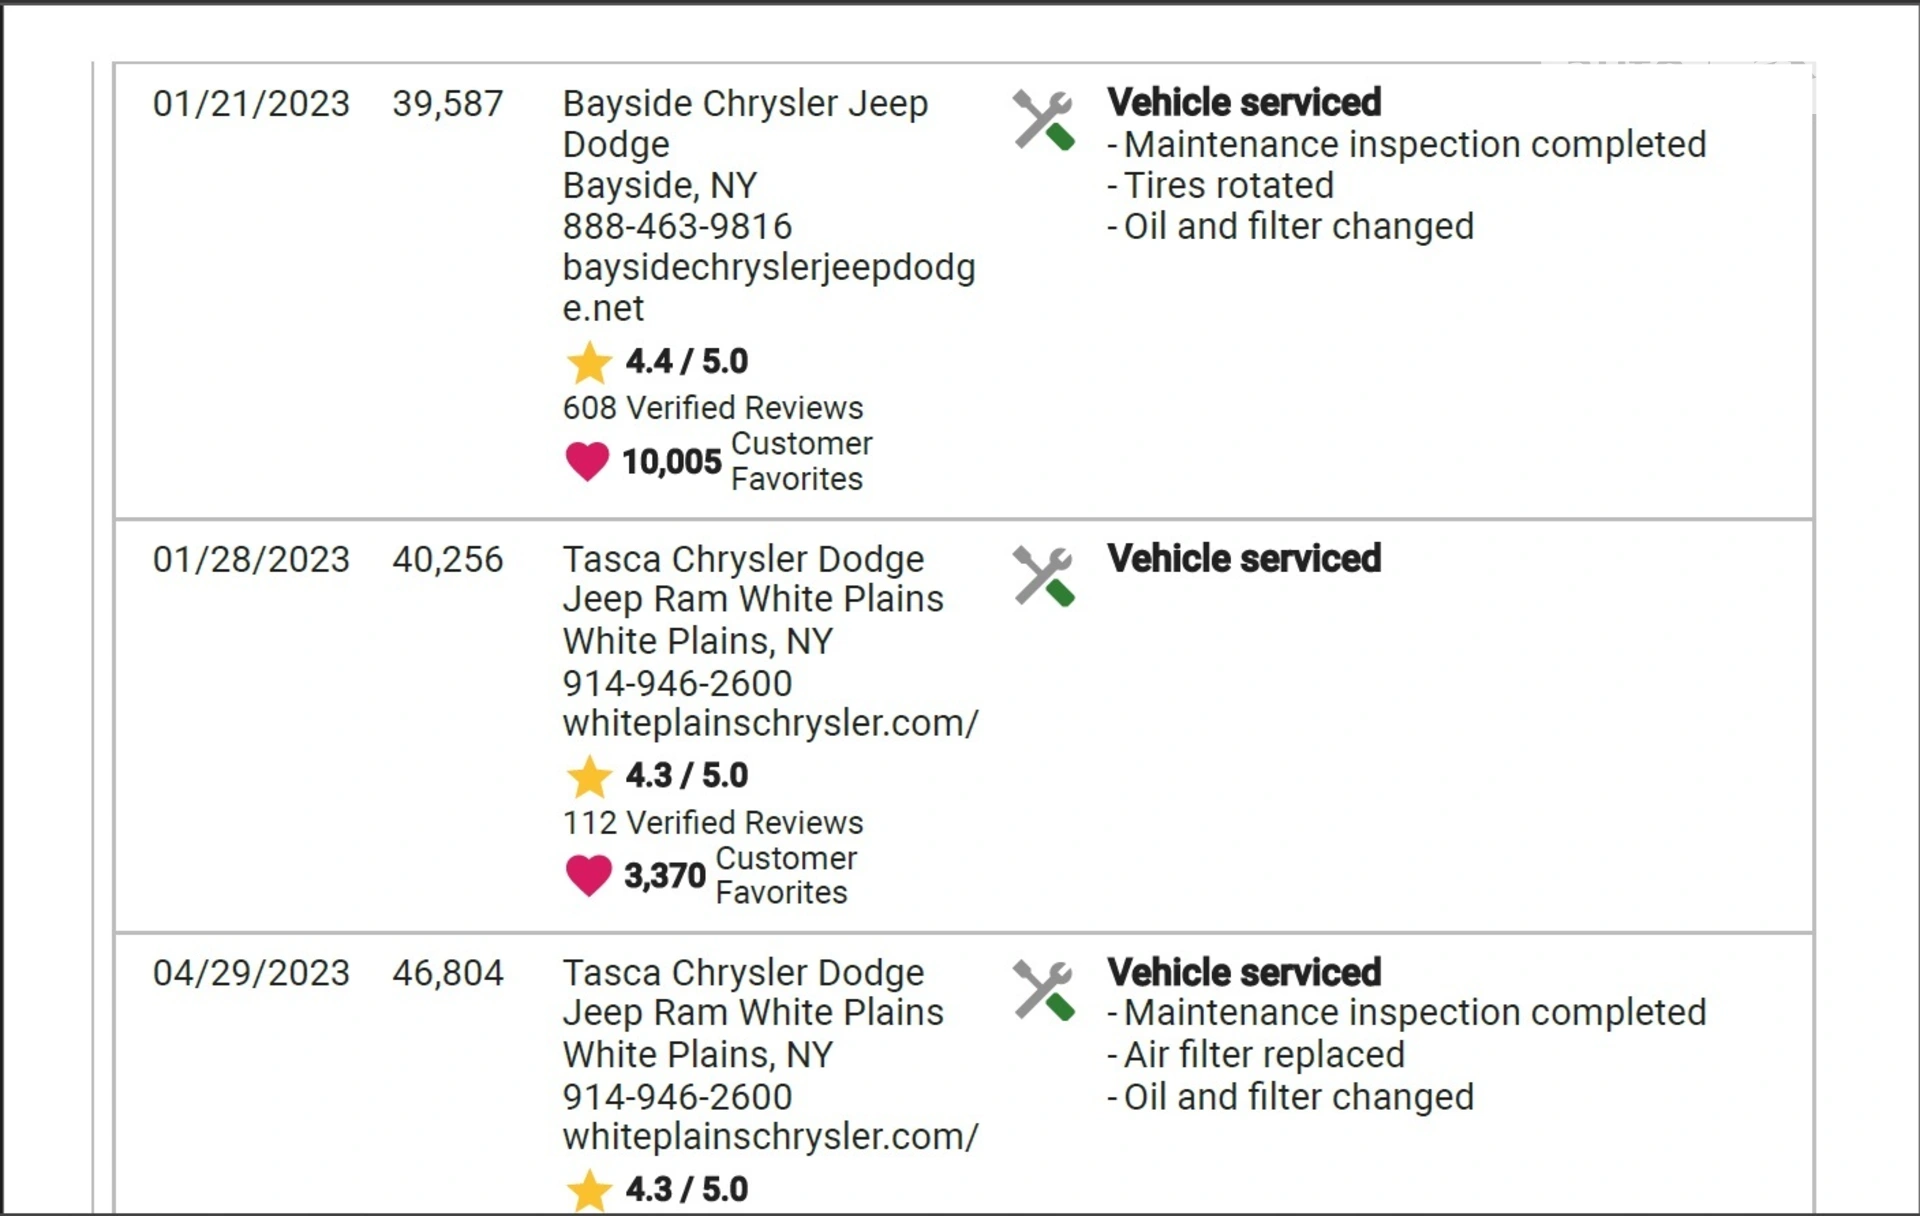Open the 112 Verified Reviews link
The image size is (1920, 1216).
click(x=712, y=822)
